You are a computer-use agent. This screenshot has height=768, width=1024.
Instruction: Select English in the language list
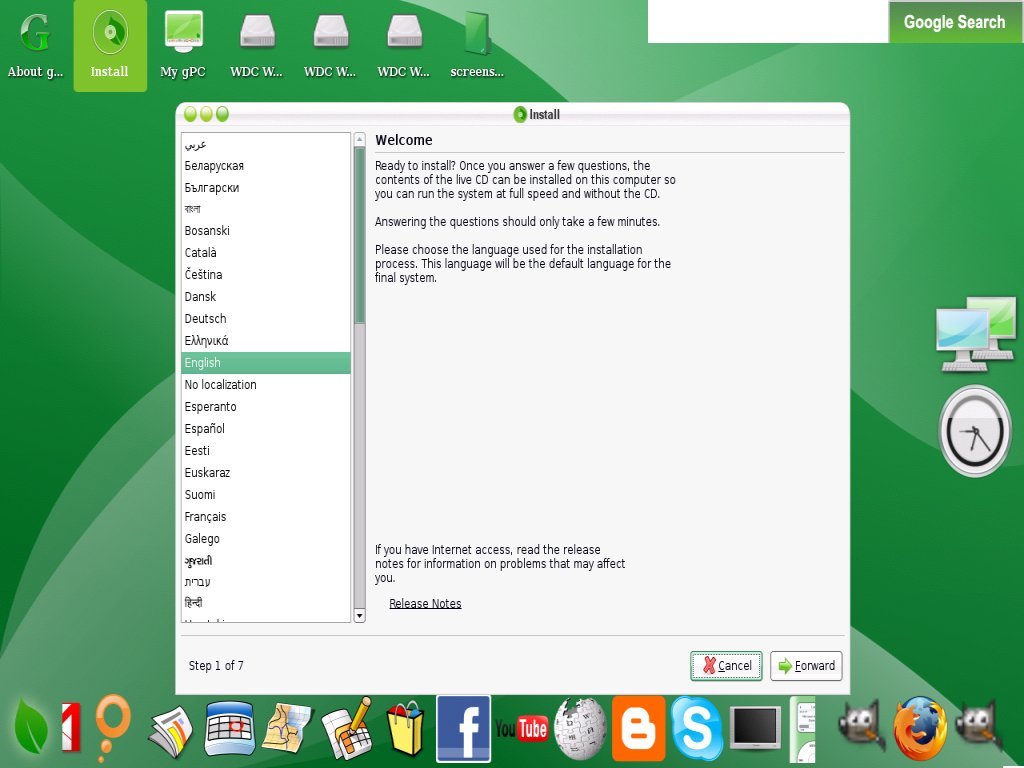pos(266,363)
